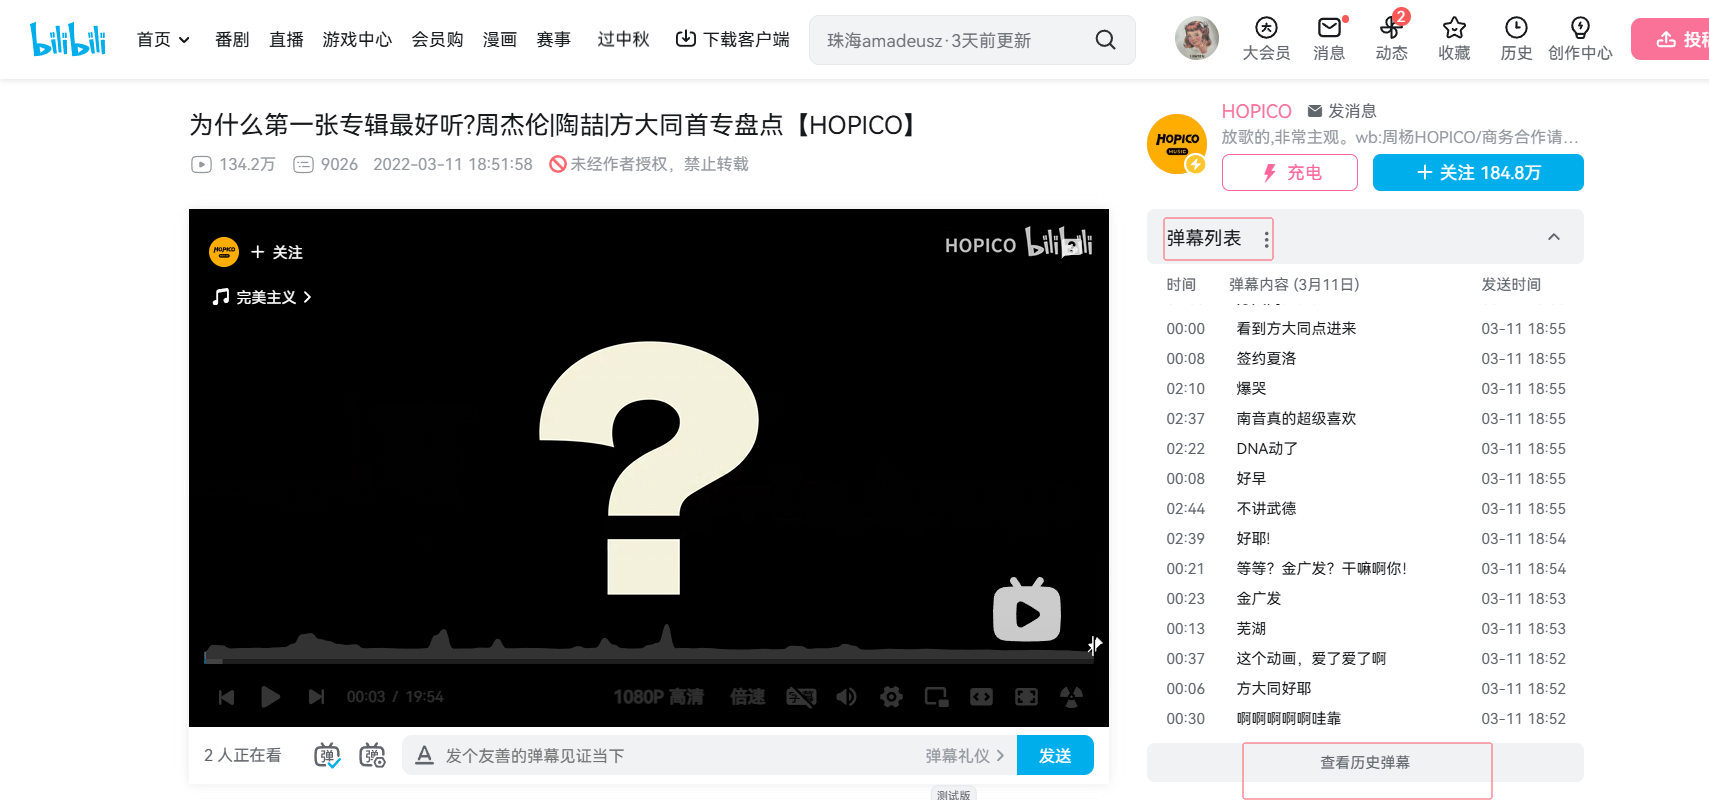Mute the video volume
This screenshot has height=800, width=1709.
click(x=846, y=697)
